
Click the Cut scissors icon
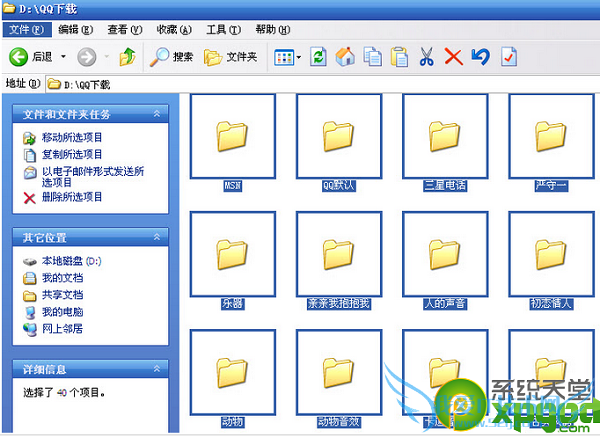(x=426, y=57)
